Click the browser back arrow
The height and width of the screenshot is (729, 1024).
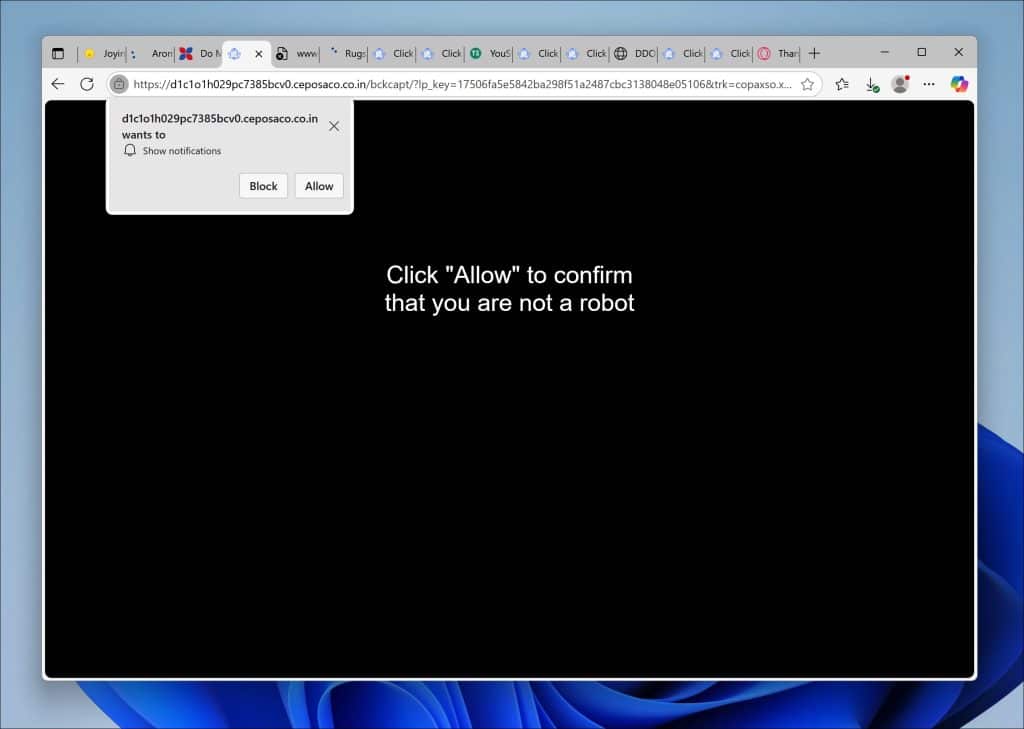[x=57, y=84]
